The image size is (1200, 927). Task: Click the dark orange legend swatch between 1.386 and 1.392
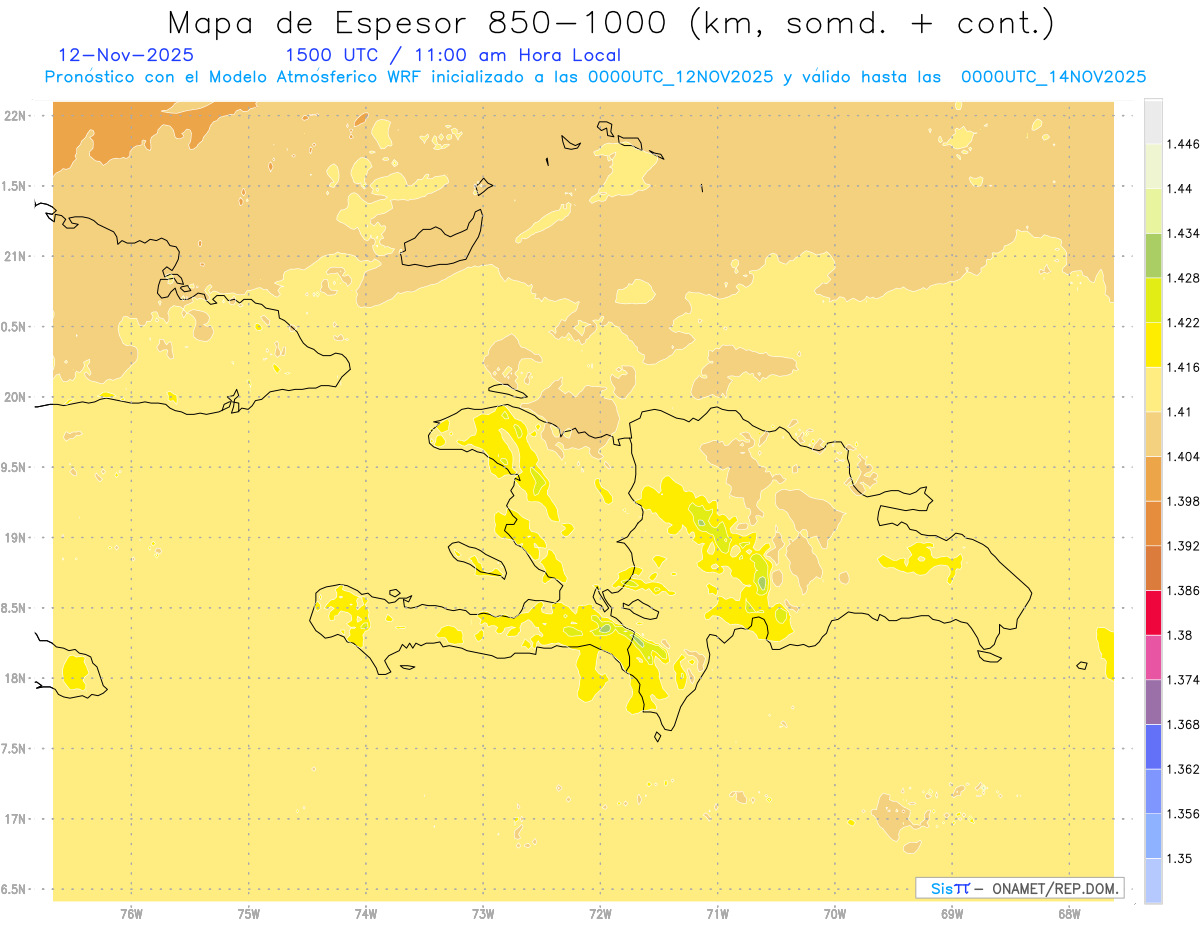click(x=1153, y=568)
